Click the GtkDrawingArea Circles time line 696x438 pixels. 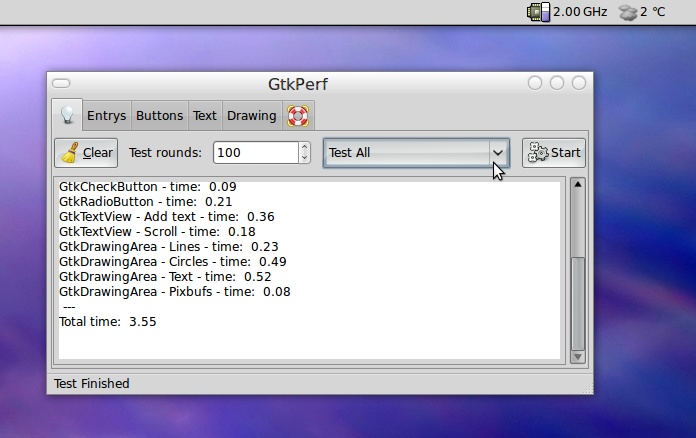[173, 262]
